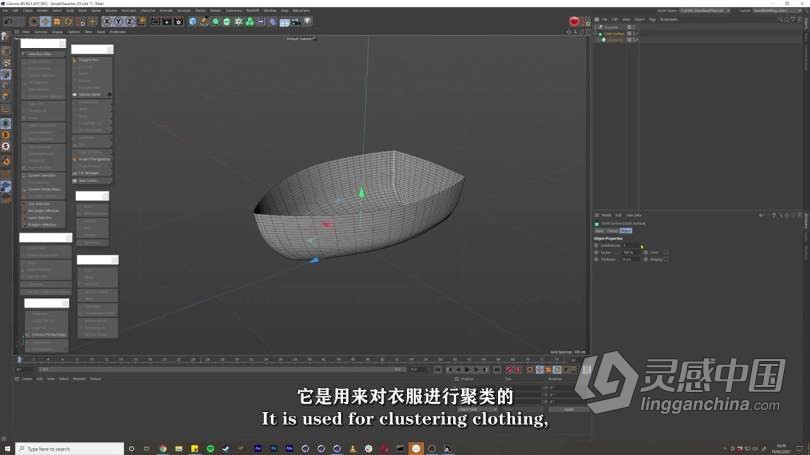Click Polygon Pen in floating menu
Viewport: 810px width, 455px height.
pos(89,60)
